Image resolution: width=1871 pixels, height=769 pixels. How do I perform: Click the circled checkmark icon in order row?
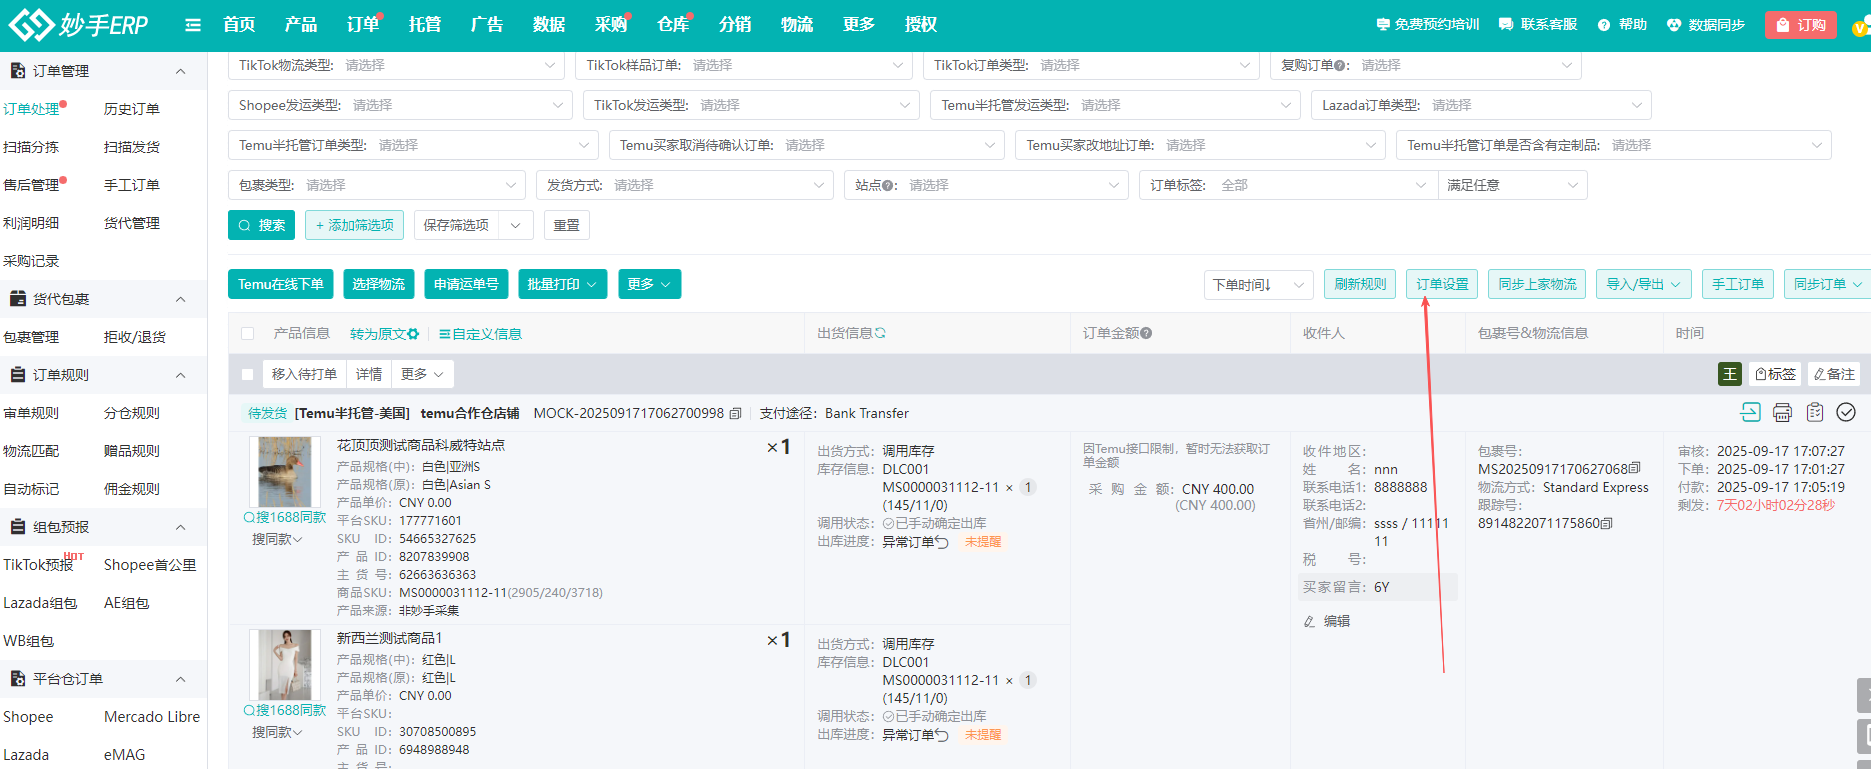click(x=1846, y=412)
